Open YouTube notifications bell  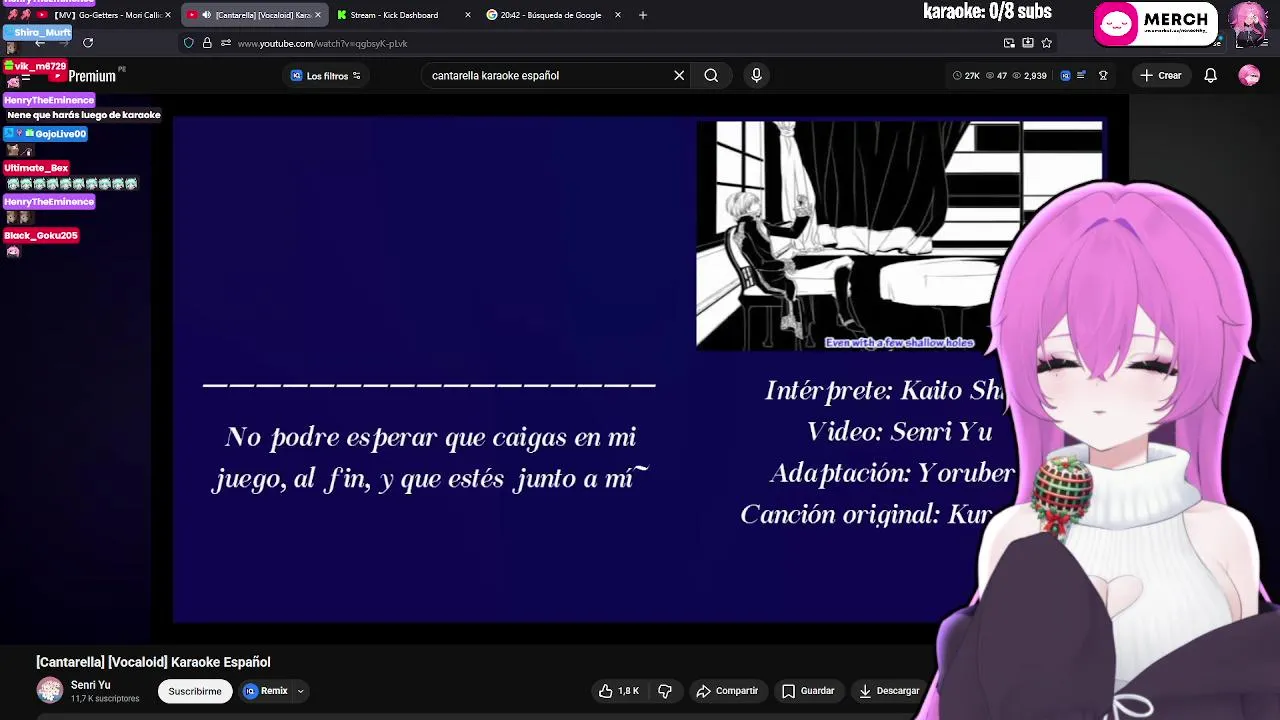[1210, 76]
